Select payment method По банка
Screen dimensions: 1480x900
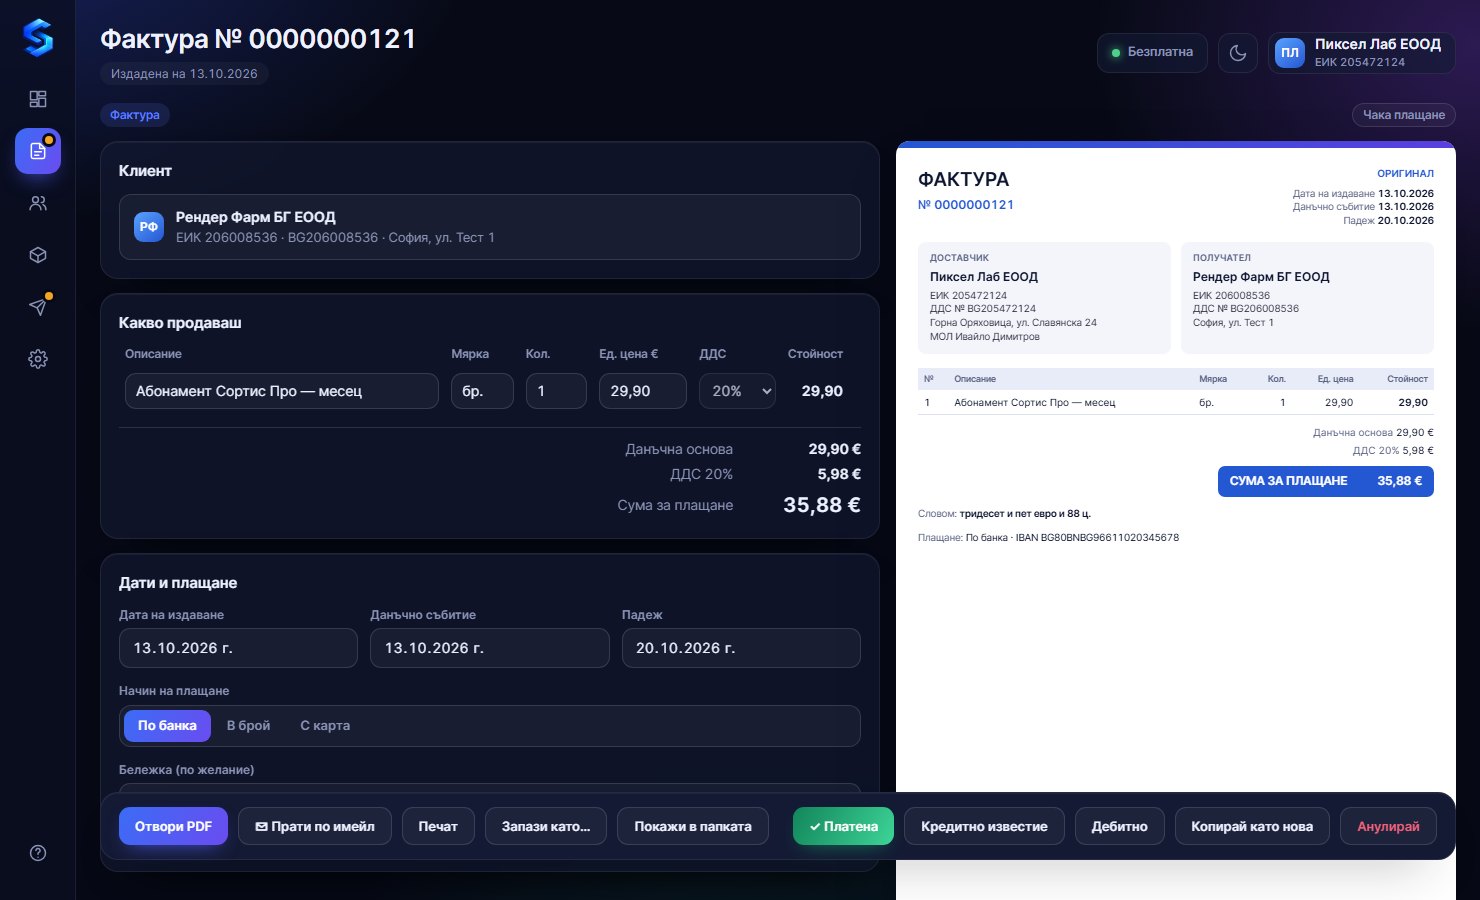tap(167, 726)
